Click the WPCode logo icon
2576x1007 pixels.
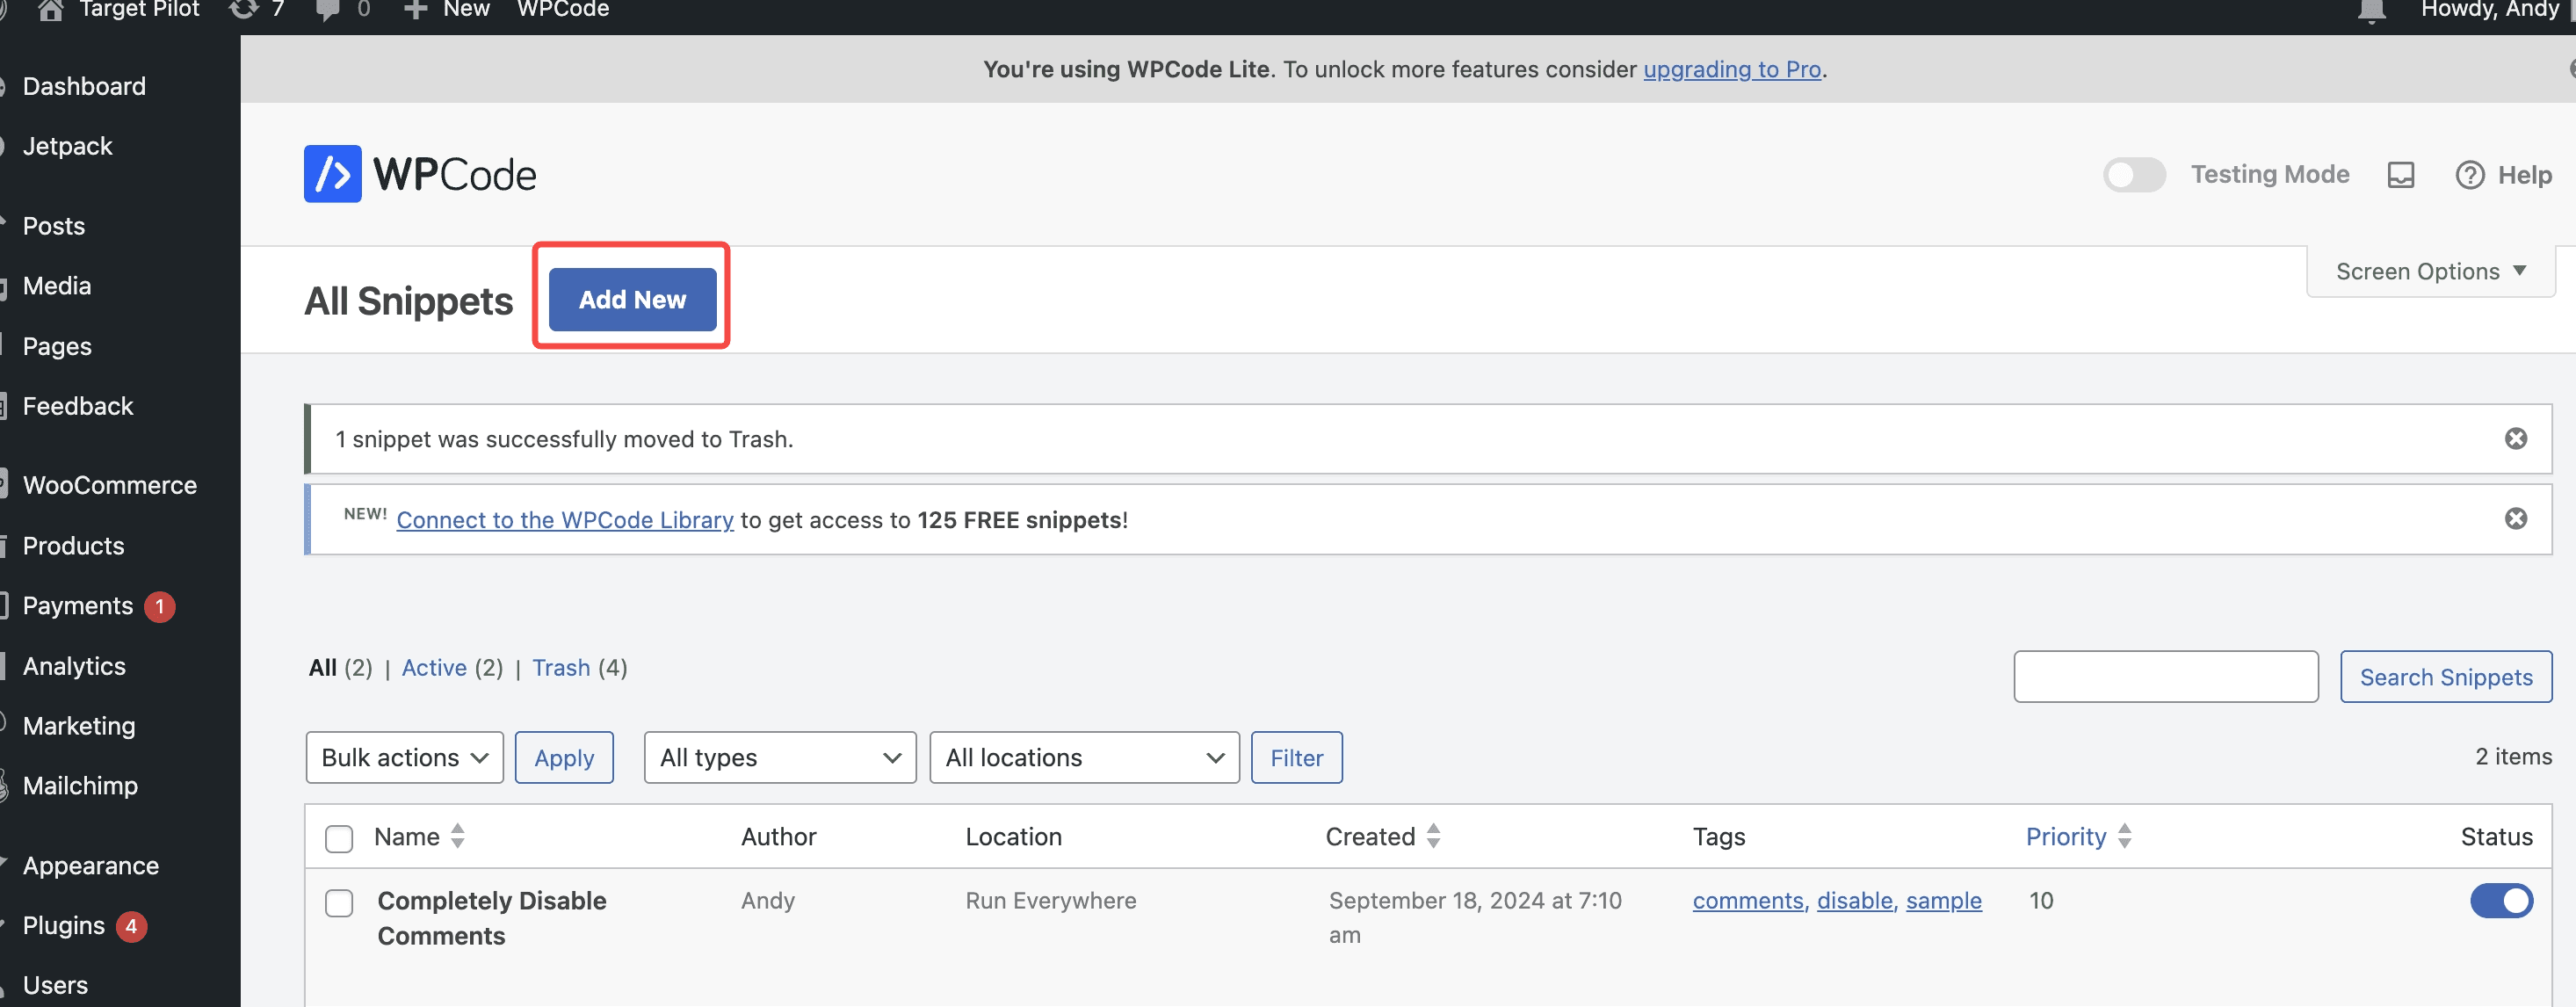(x=331, y=173)
